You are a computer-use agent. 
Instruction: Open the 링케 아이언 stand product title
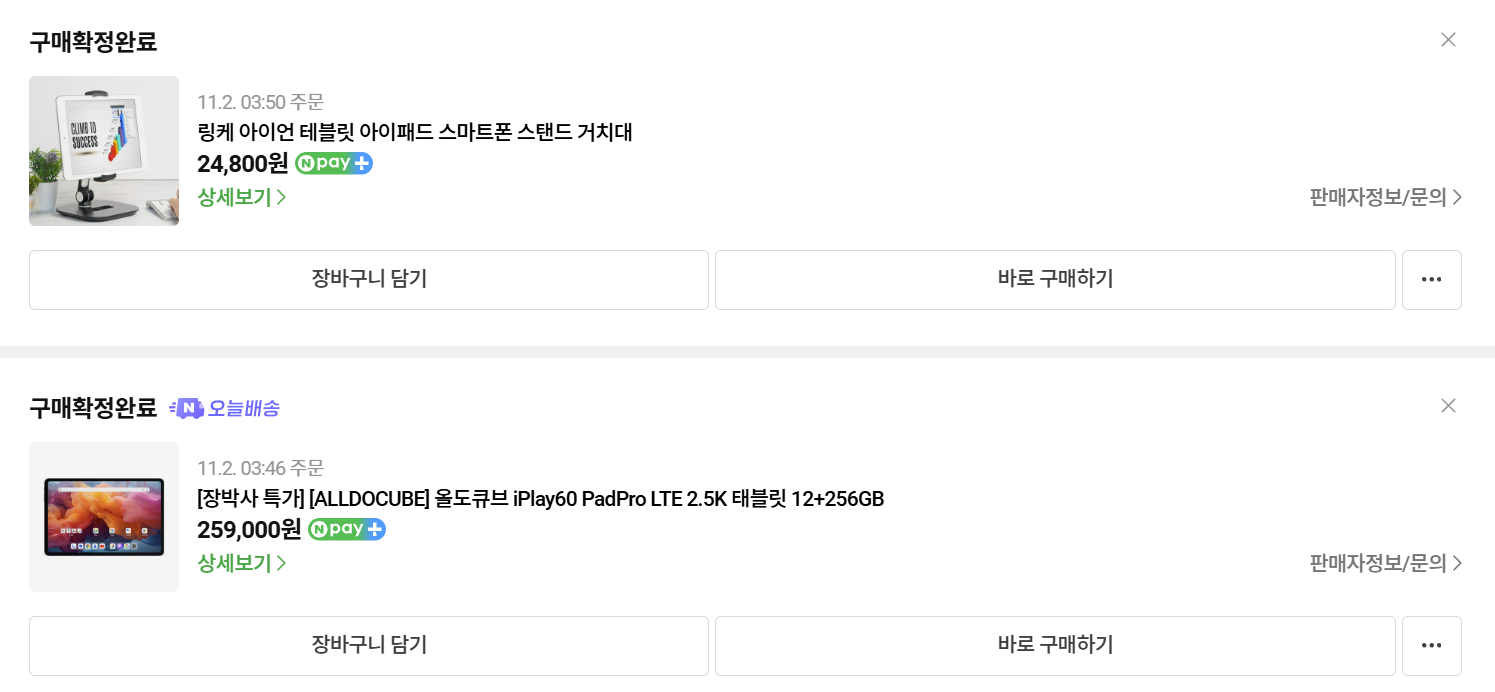pos(415,132)
